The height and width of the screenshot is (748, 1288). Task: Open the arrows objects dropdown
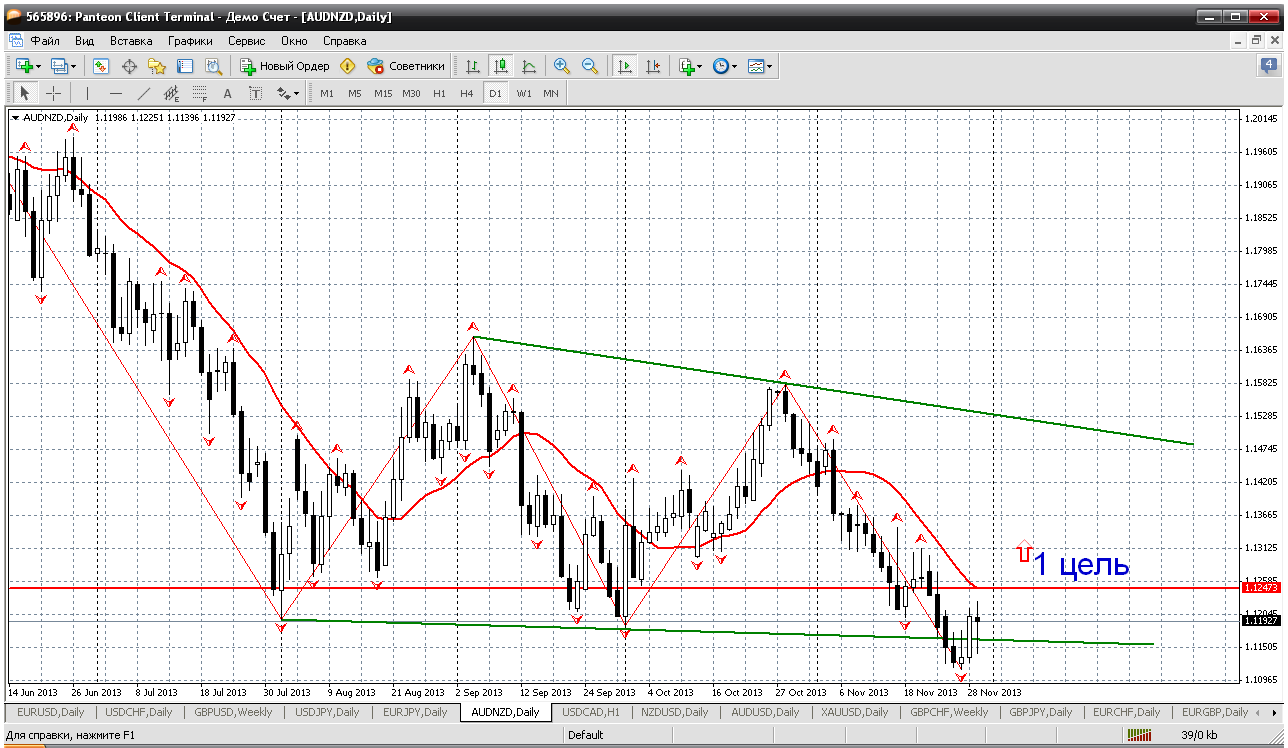click(288, 93)
